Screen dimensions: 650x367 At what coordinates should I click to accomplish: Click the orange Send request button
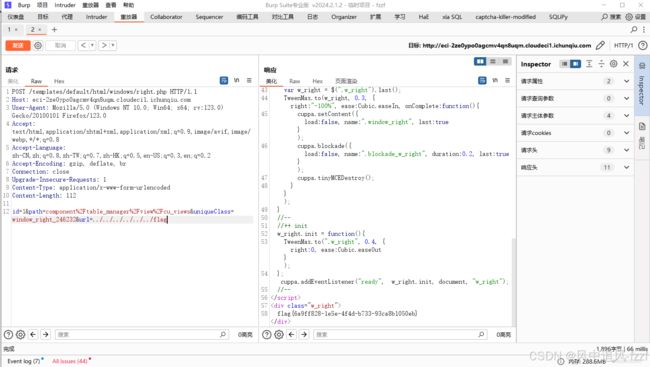18,45
